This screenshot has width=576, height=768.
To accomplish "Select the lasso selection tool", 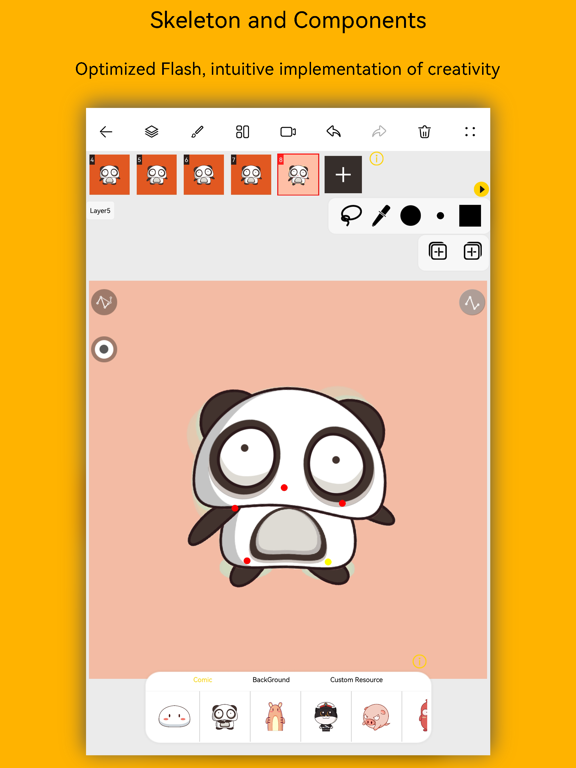I will click(x=351, y=216).
